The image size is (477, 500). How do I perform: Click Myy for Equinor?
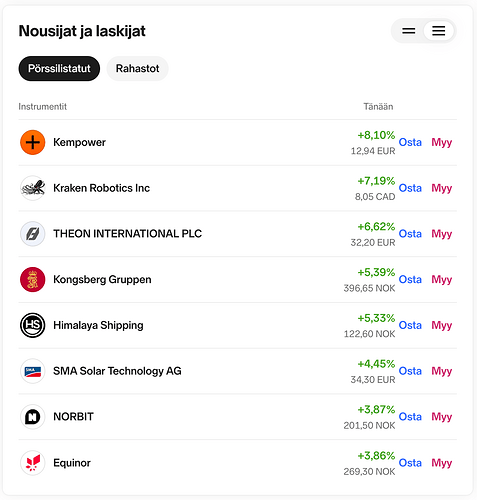[442, 463]
